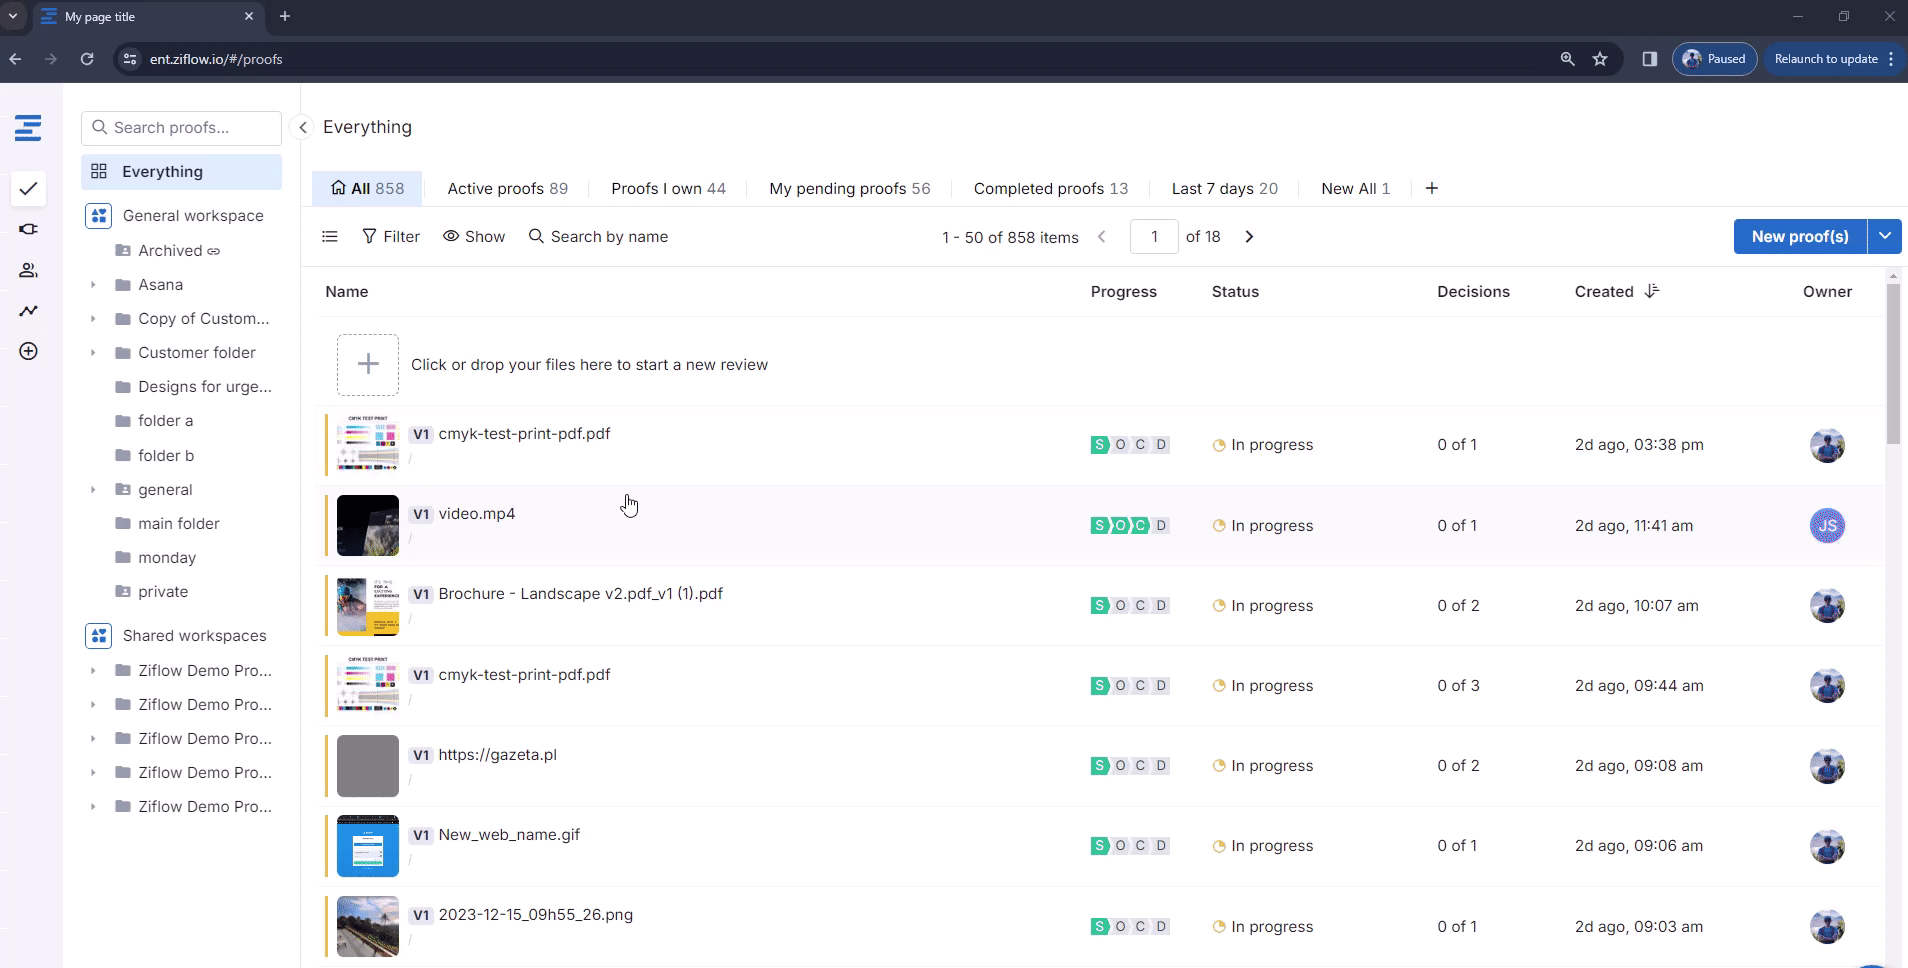This screenshot has width=1908, height=968.
Task: Open the analytics graph icon in sidebar
Action: coord(28,311)
